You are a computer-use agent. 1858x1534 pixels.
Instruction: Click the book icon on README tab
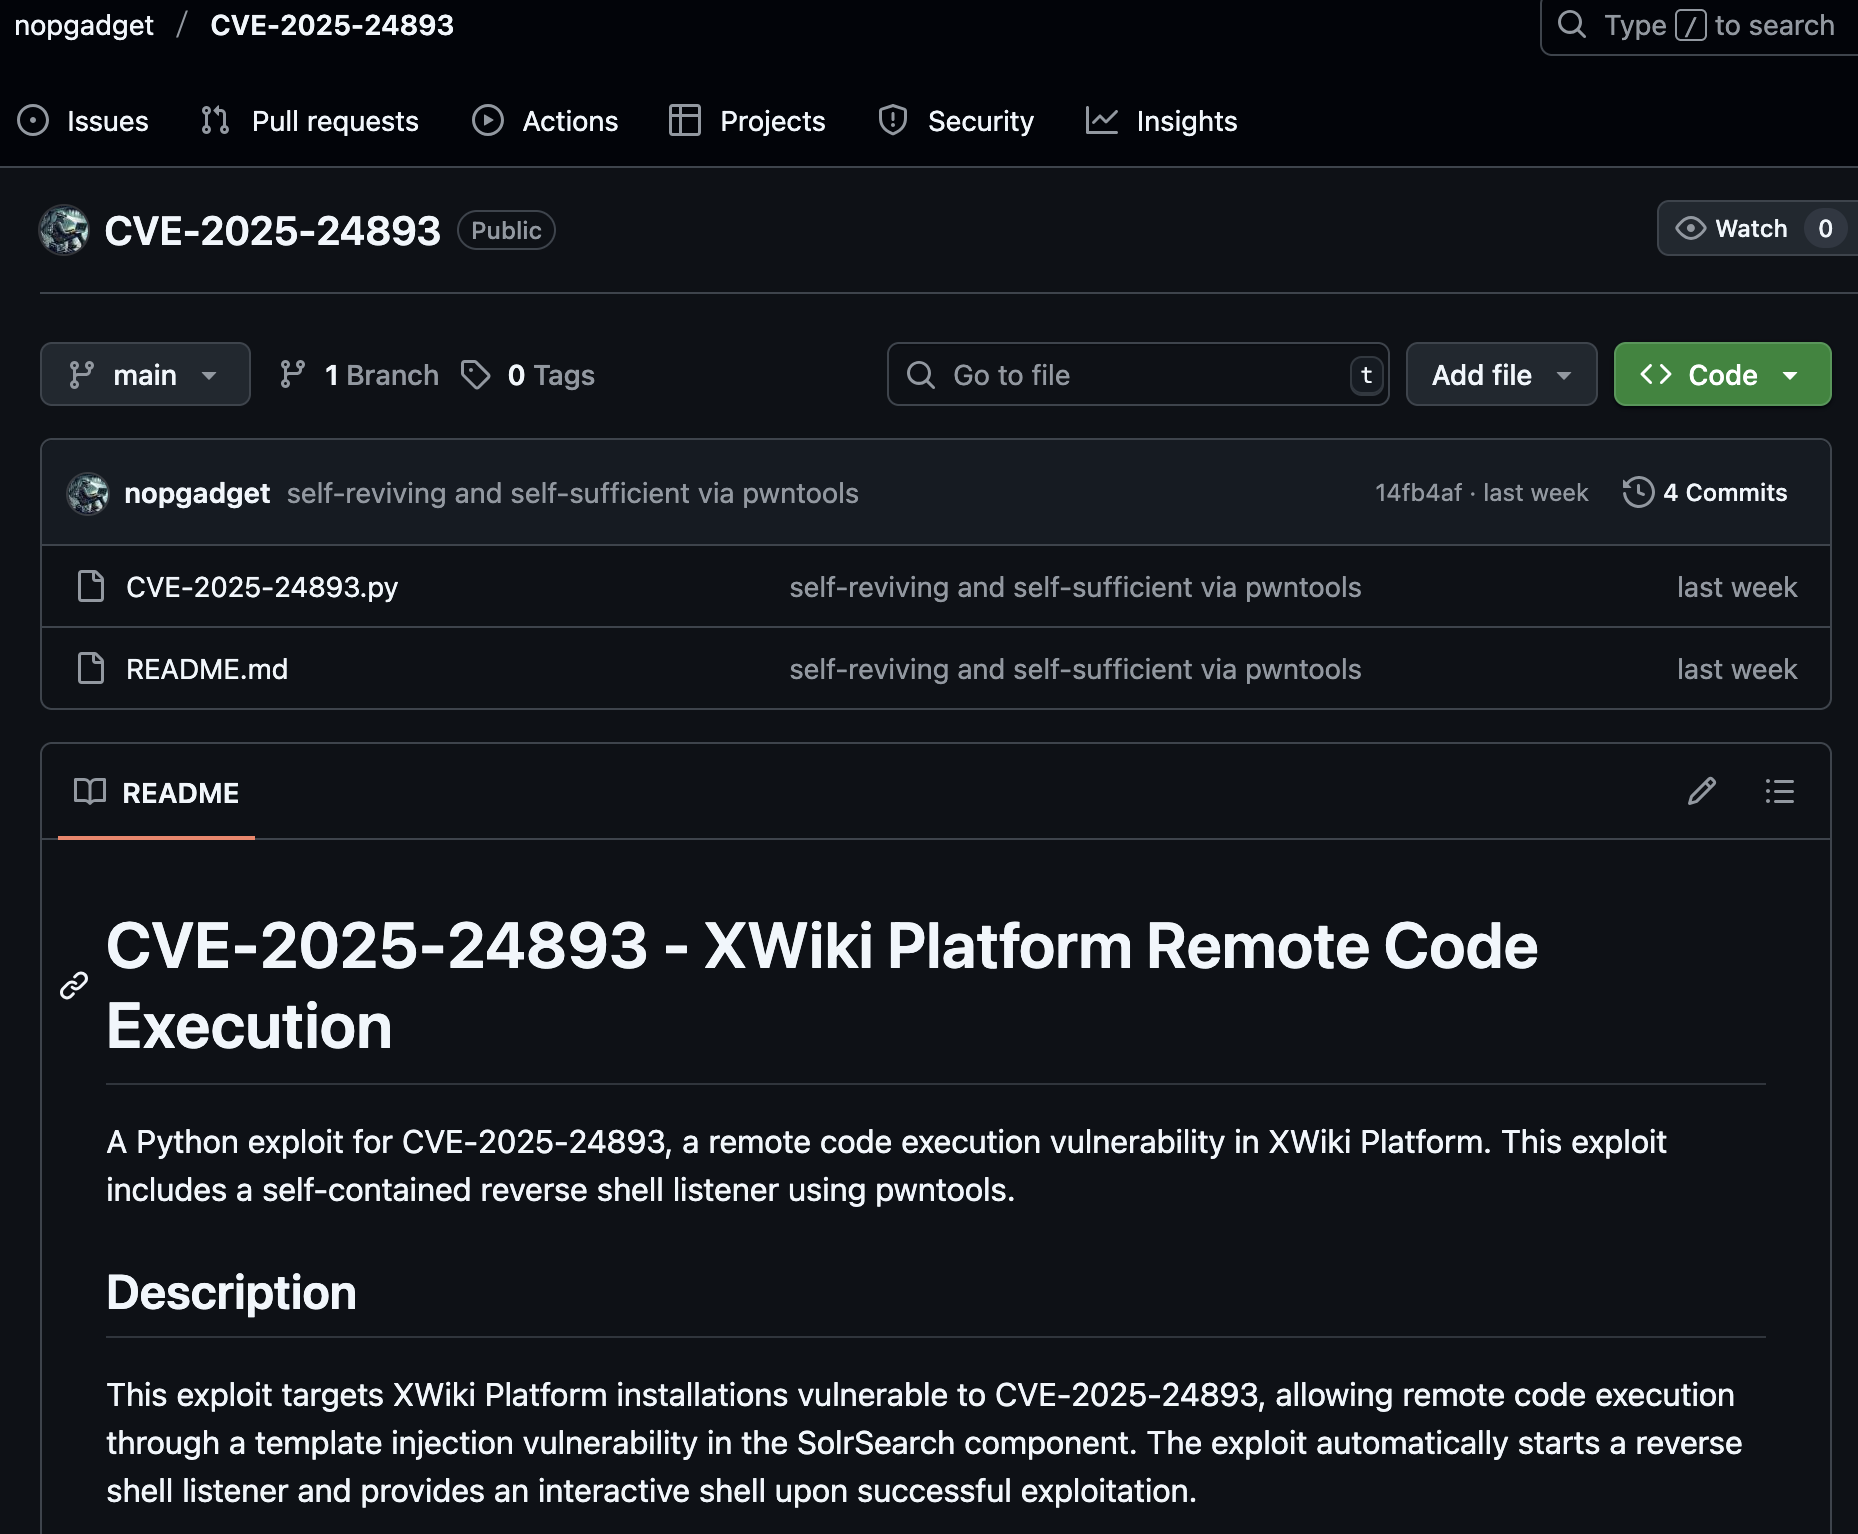tap(90, 792)
